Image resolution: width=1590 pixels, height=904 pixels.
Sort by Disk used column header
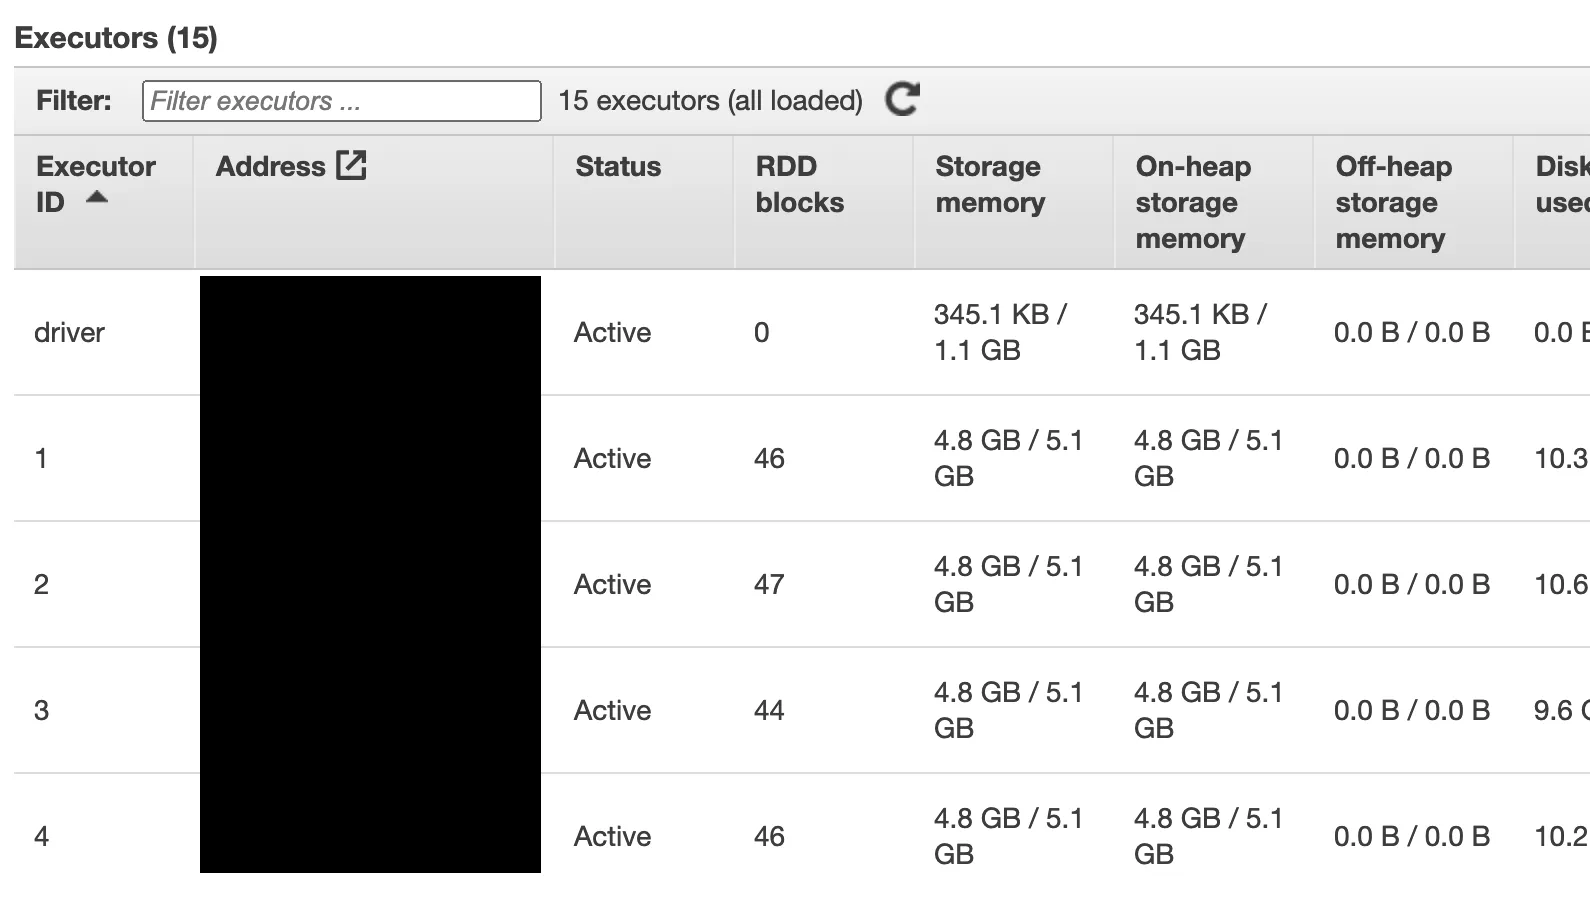(1561, 184)
